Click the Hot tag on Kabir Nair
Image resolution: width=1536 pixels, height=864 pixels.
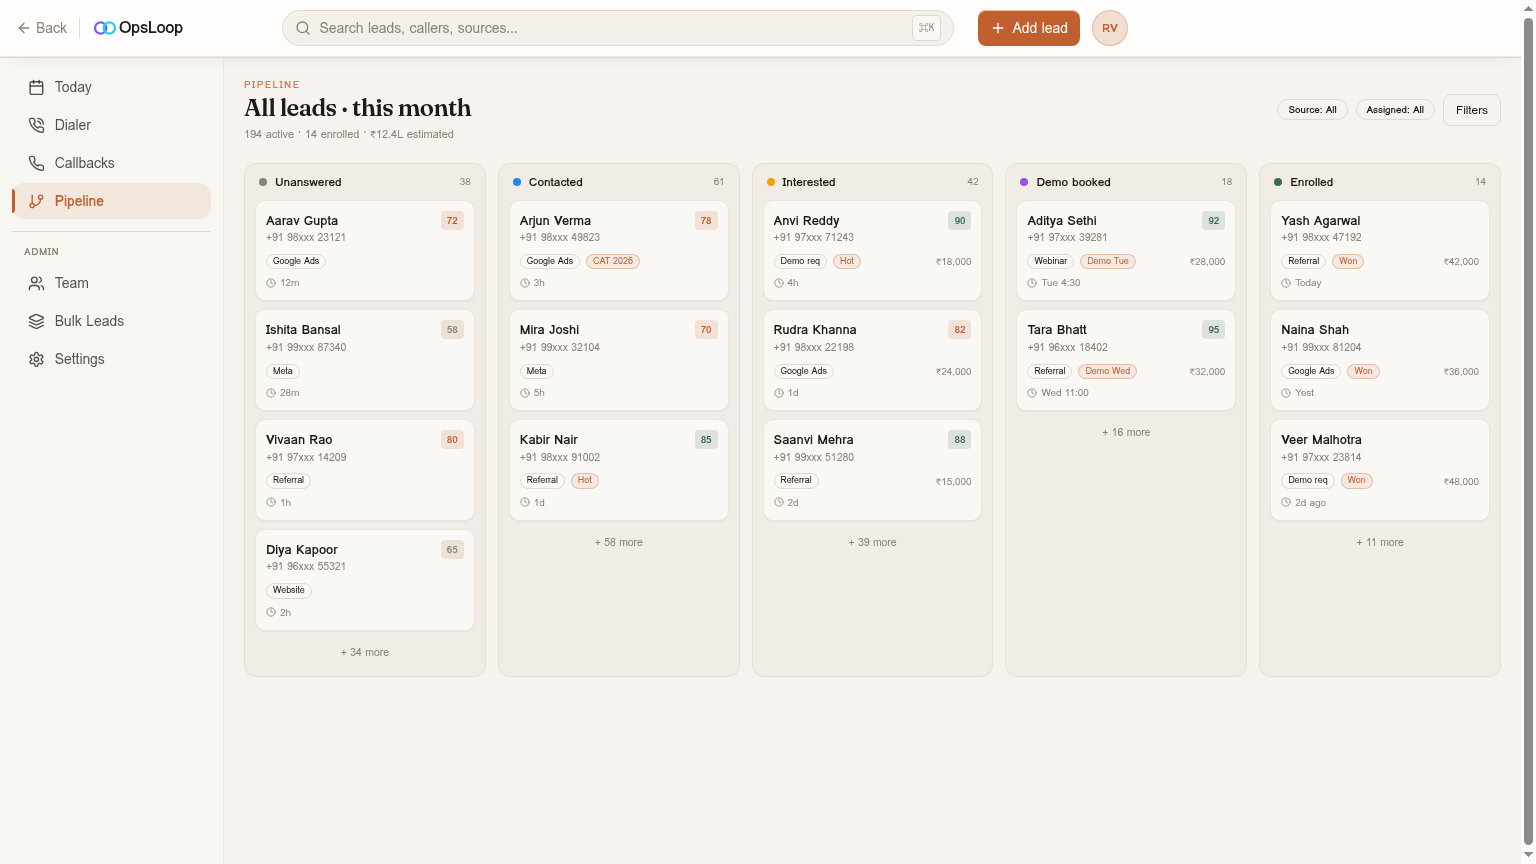(585, 480)
